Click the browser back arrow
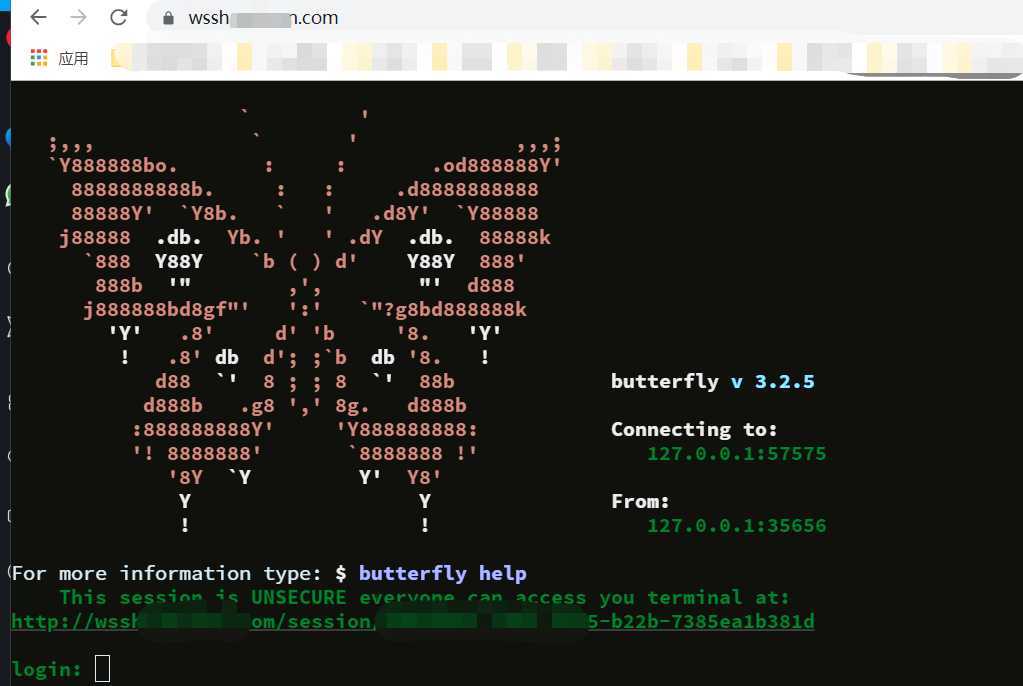This screenshot has width=1023, height=686. click(38, 17)
